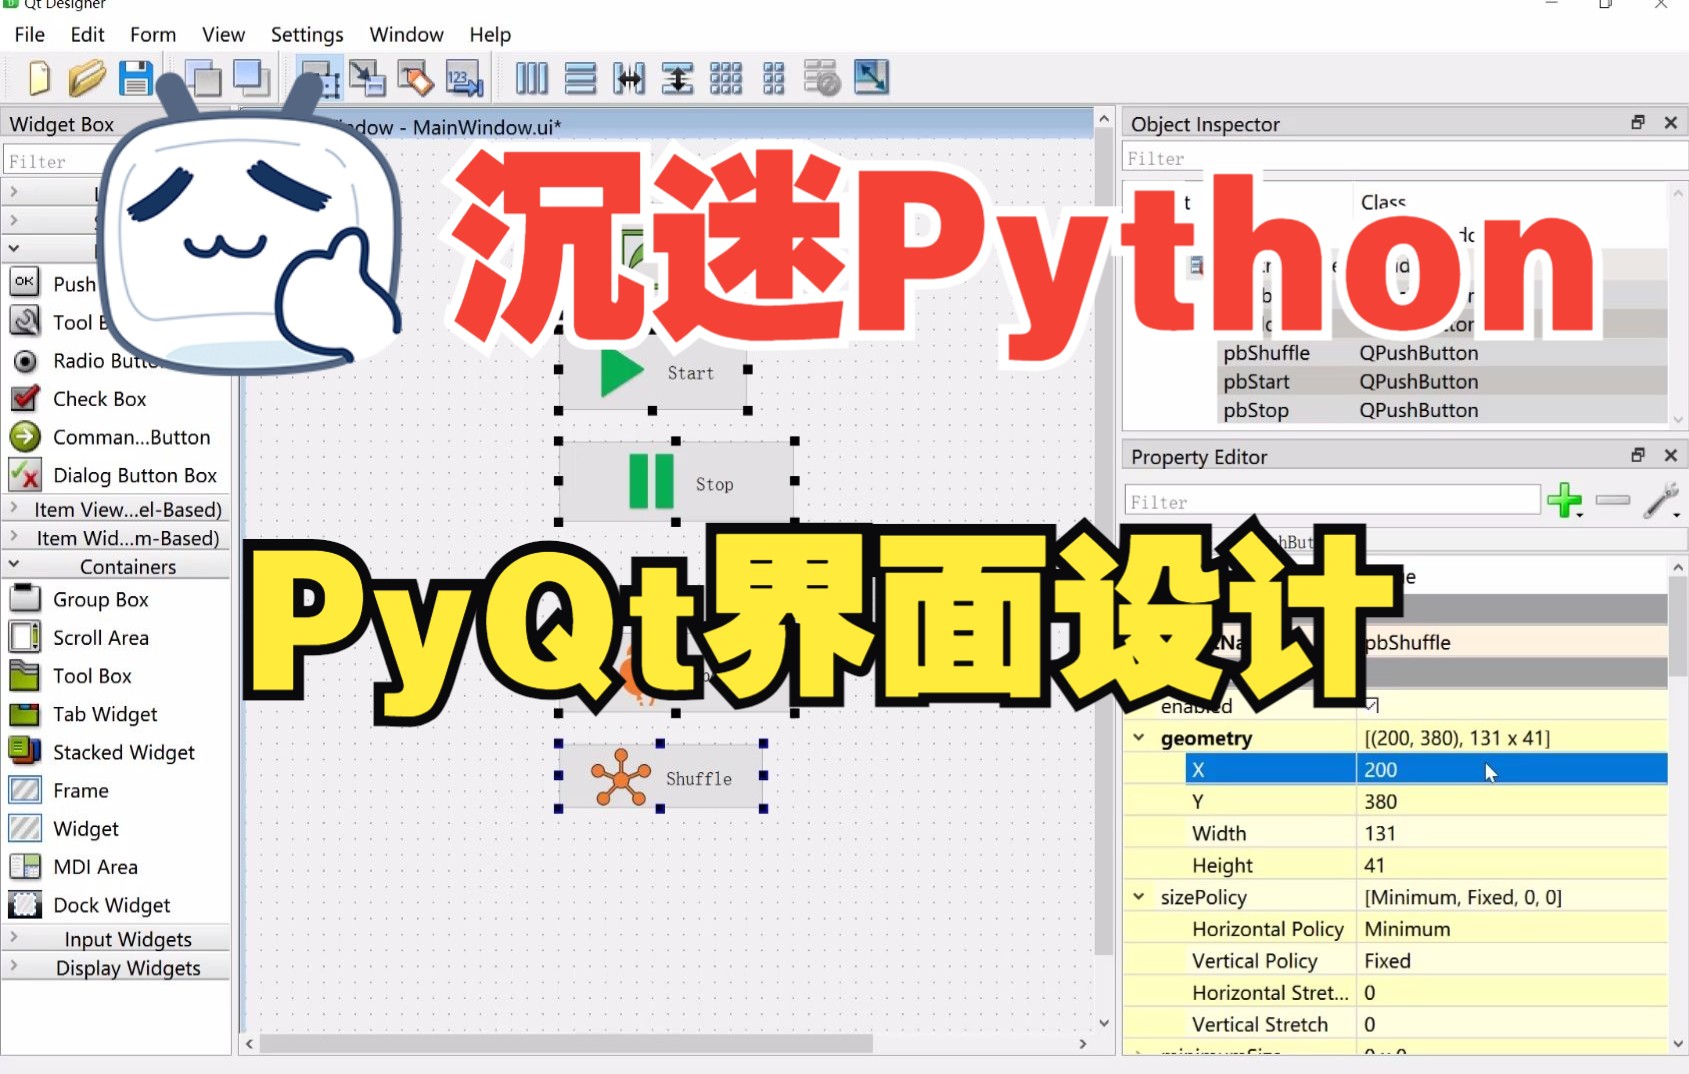Click the Object Inspector filter field
Screen dimensions: 1689x1074
(1405, 158)
